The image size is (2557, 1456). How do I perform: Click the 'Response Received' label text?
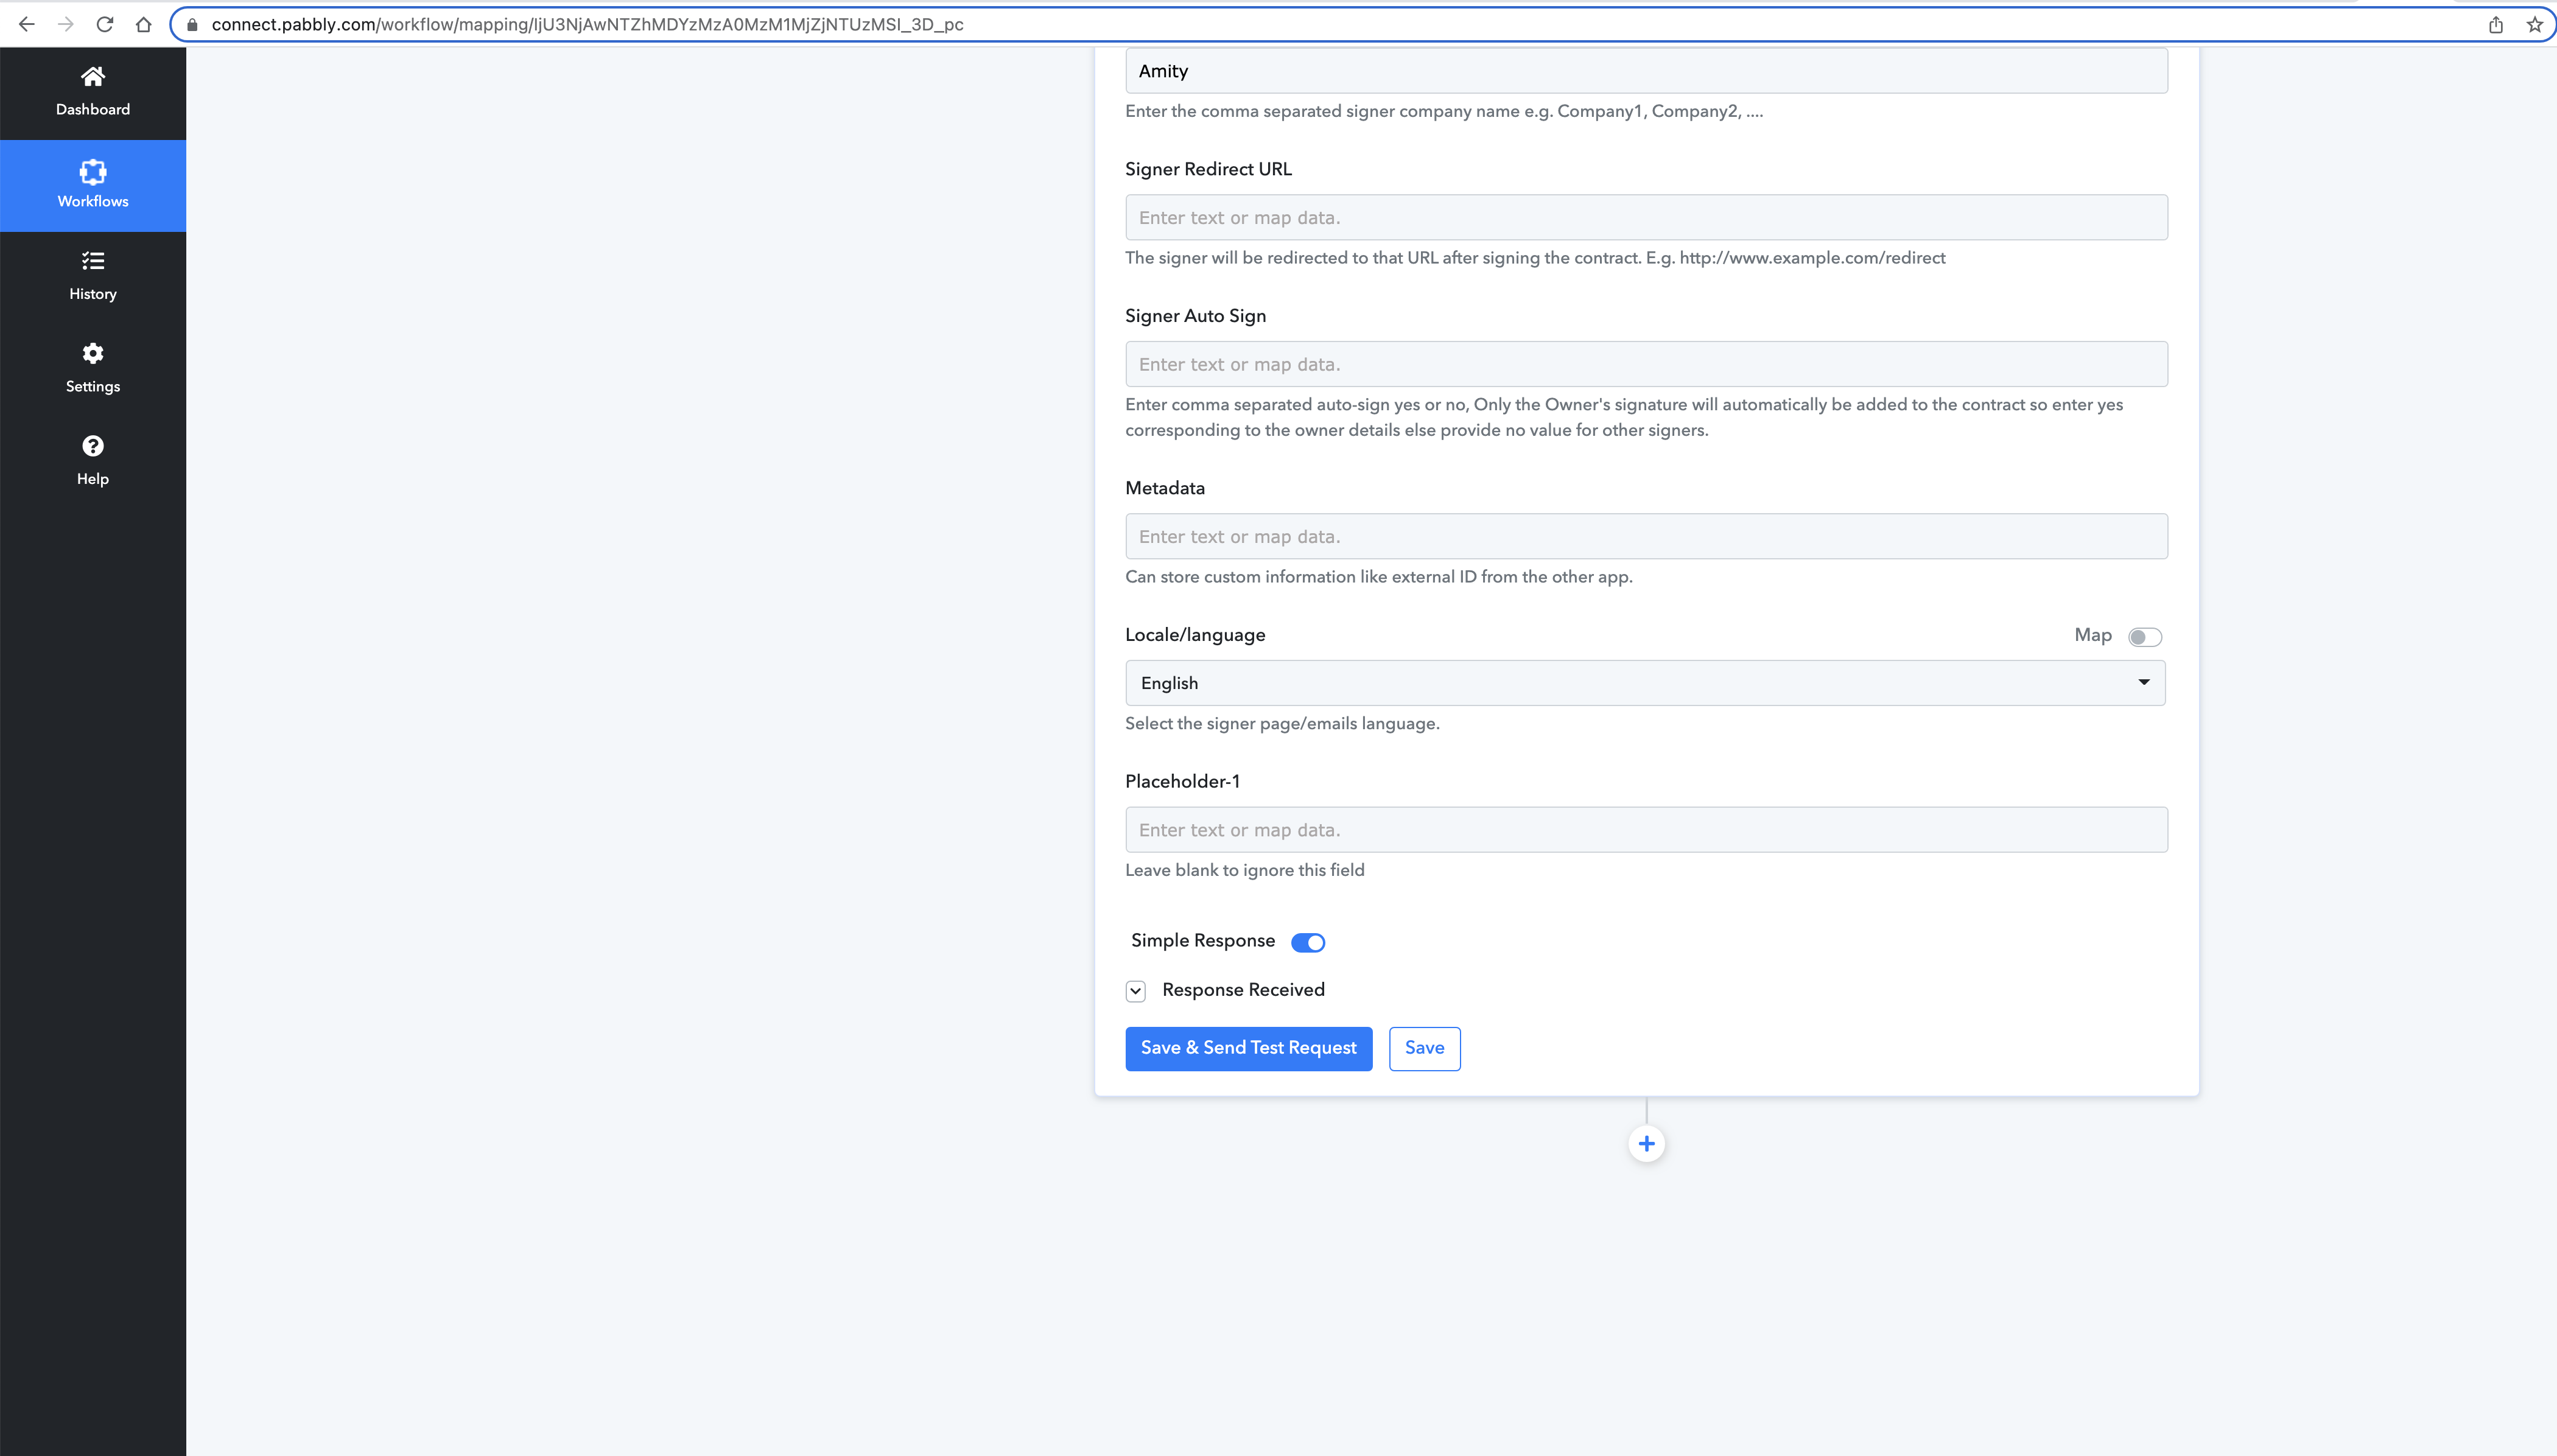1243,990
